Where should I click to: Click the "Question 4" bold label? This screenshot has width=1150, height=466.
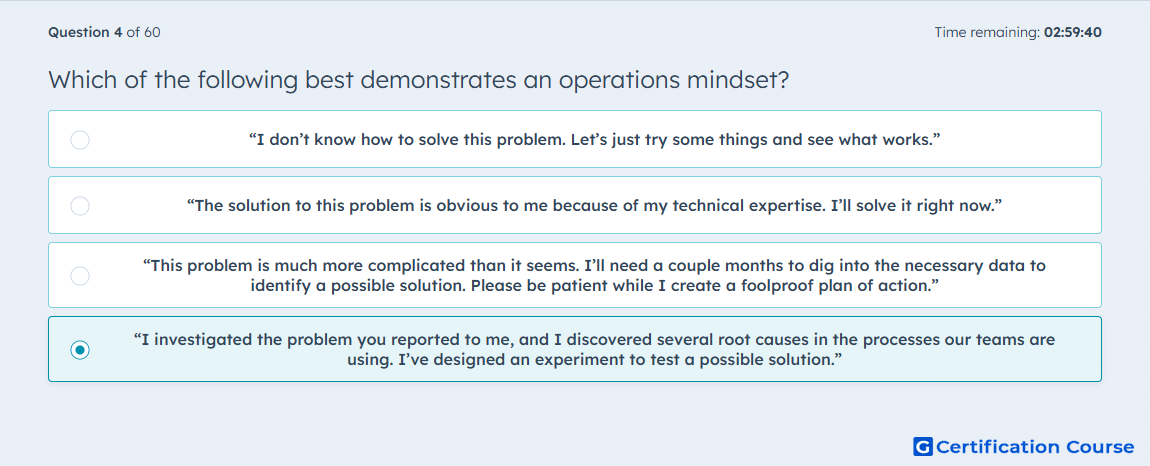(86, 32)
